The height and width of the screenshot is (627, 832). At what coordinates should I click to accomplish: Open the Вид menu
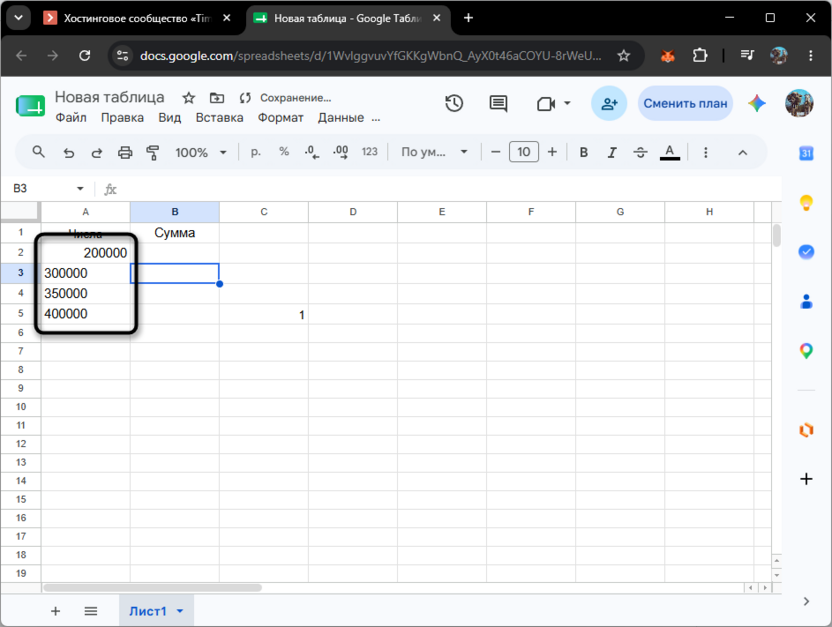(170, 118)
